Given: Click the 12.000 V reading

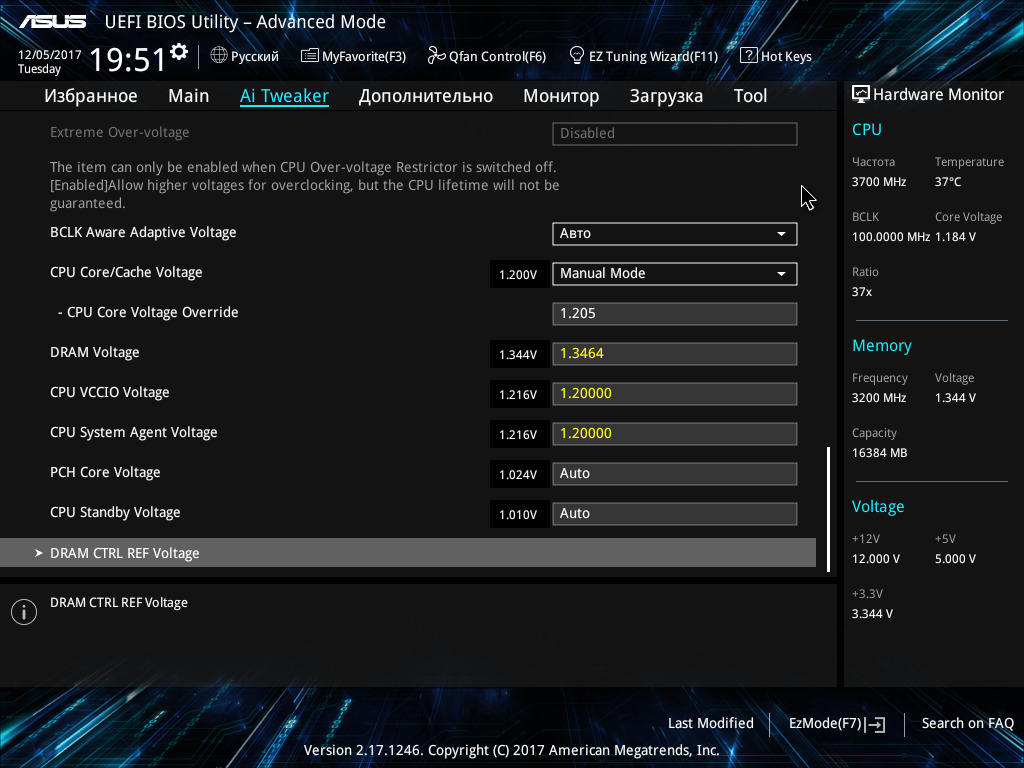Looking at the screenshot, I should [876, 559].
